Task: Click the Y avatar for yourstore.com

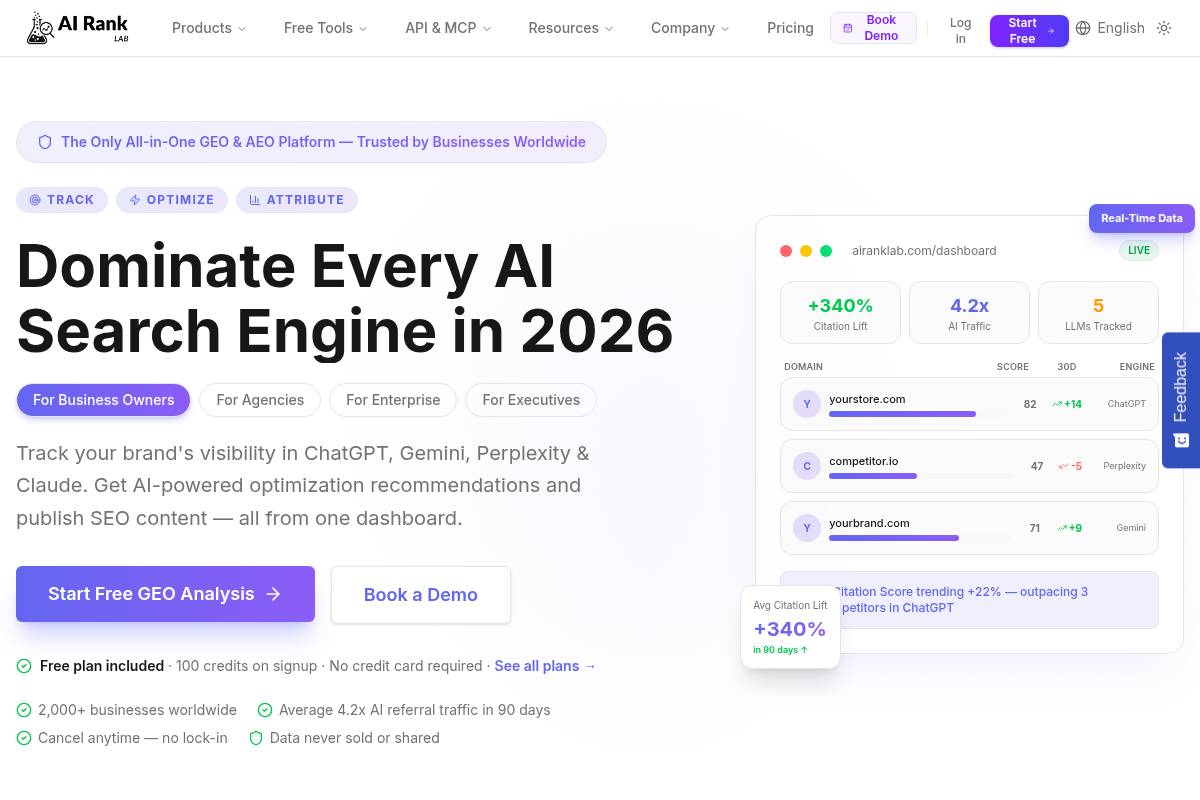Action: click(807, 404)
